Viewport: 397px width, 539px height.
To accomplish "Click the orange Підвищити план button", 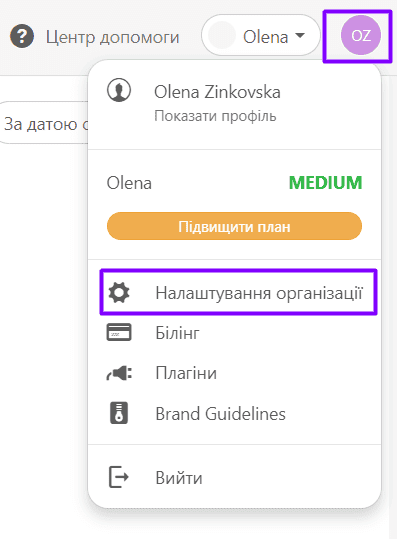I will click(234, 226).
